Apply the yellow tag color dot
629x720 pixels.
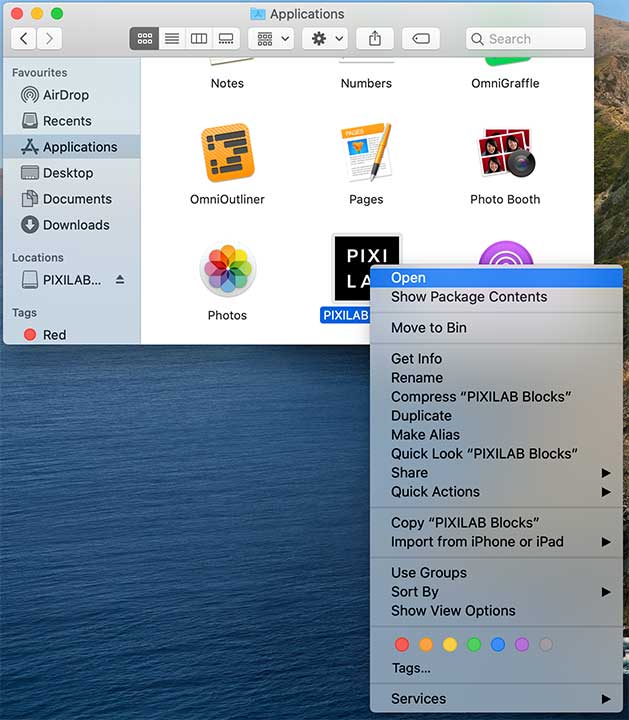(450, 644)
